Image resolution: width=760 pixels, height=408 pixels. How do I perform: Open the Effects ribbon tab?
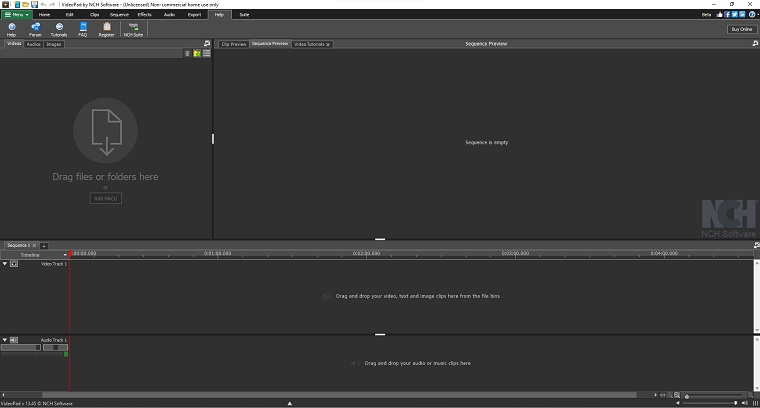[x=144, y=15]
